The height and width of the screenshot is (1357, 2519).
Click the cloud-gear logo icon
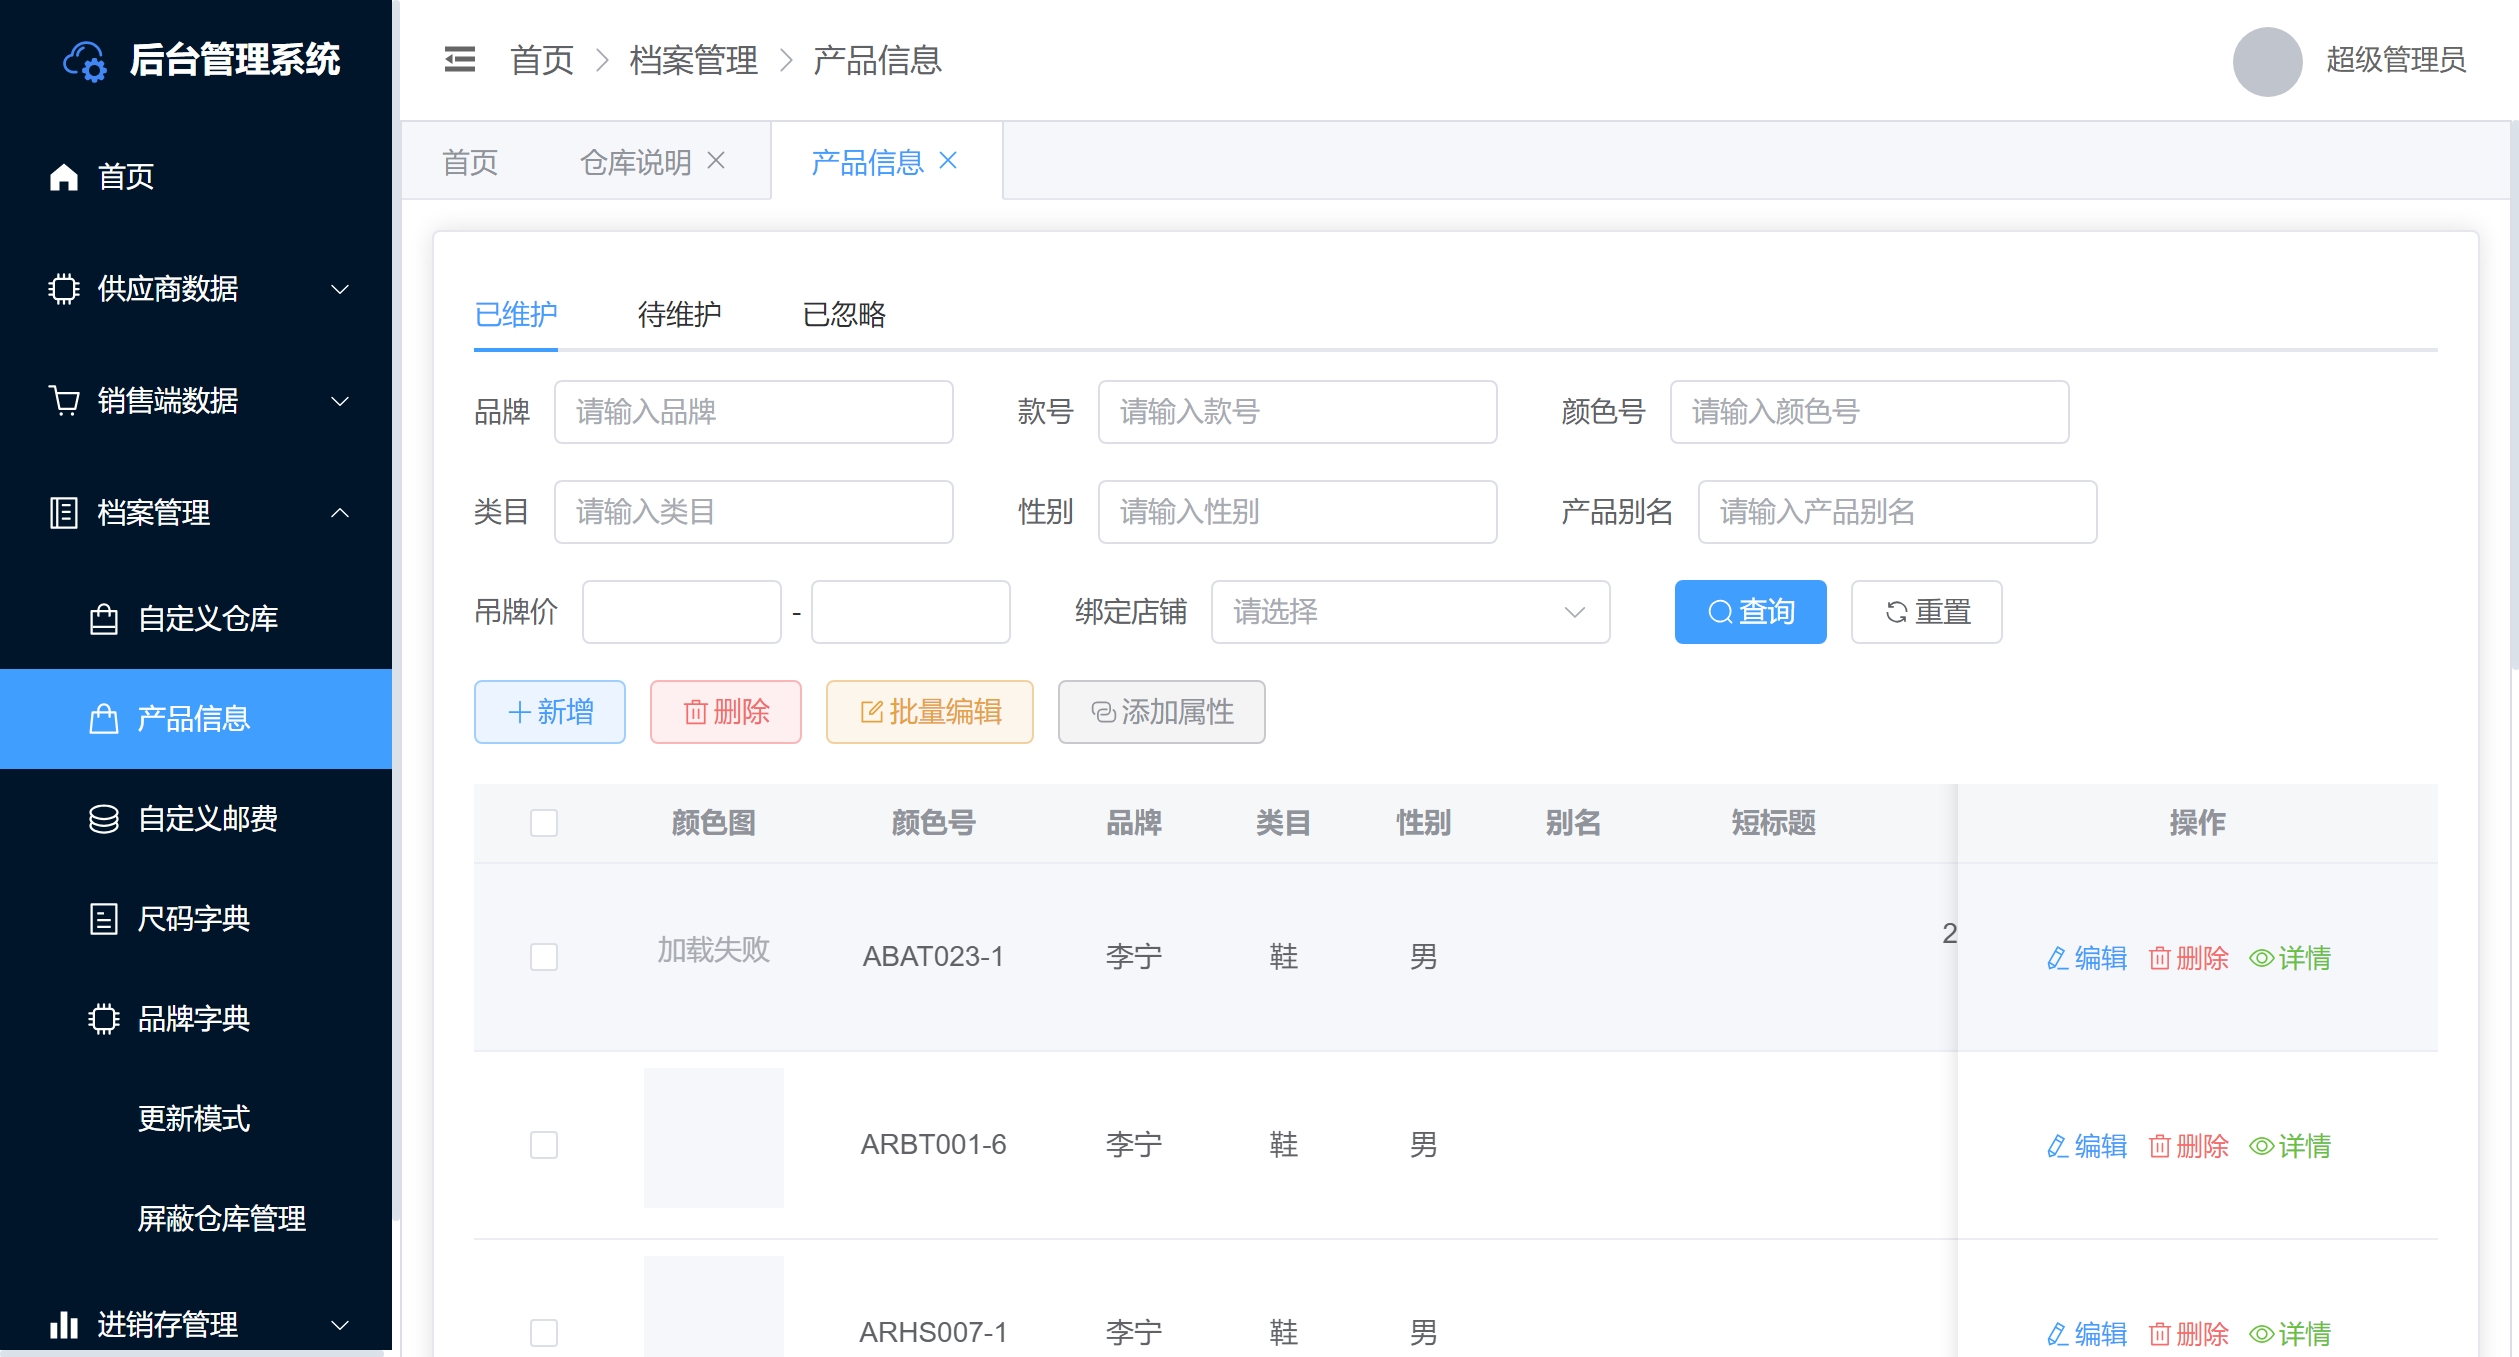pyautogui.click(x=85, y=61)
